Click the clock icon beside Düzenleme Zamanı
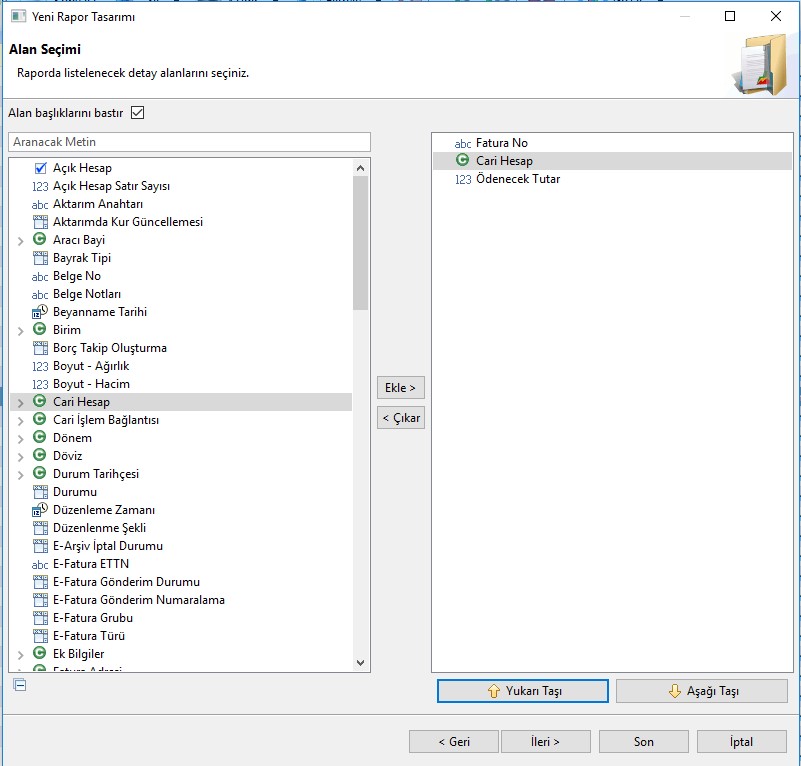 [40, 510]
